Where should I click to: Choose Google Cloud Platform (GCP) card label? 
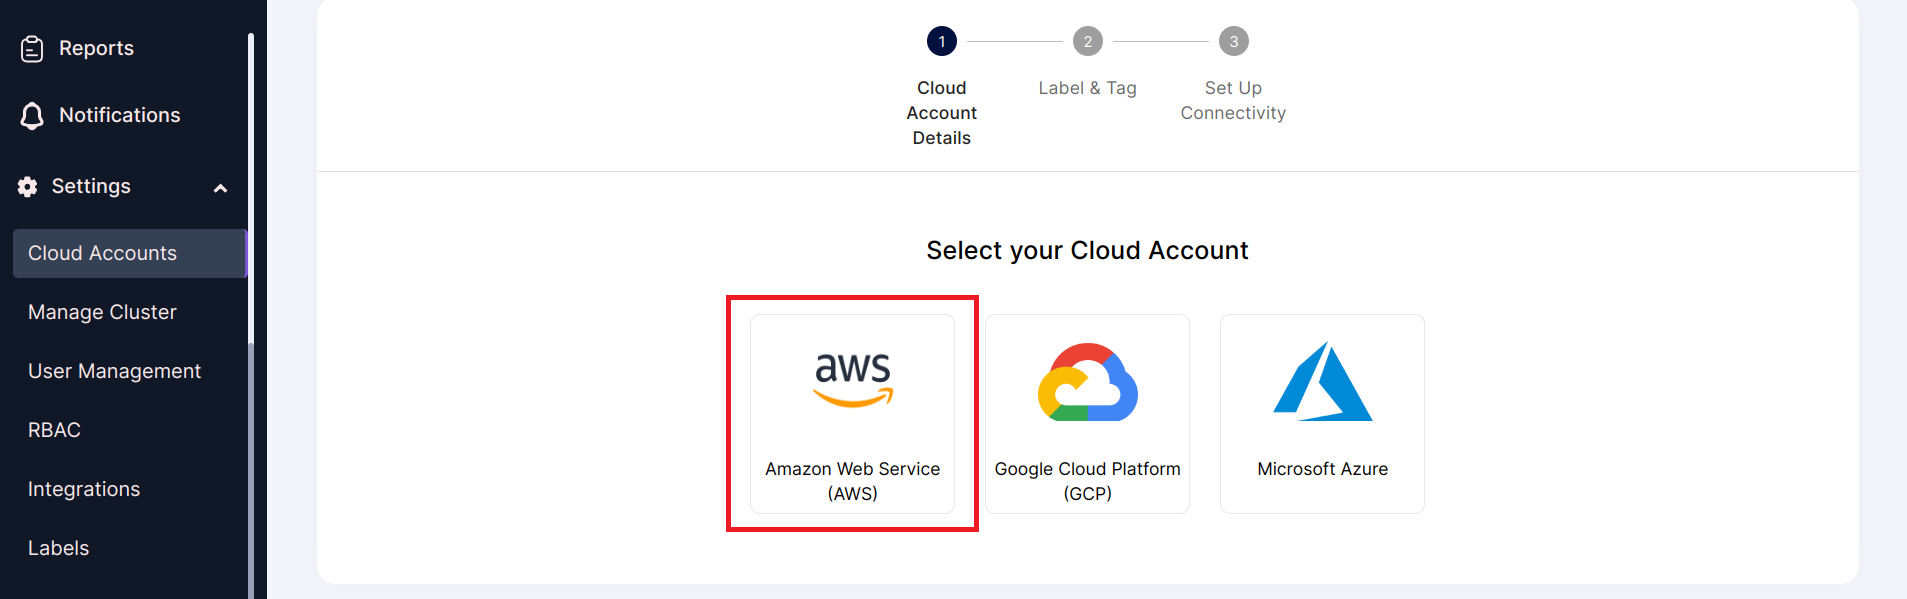pyautogui.click(x=1088, y=481)
